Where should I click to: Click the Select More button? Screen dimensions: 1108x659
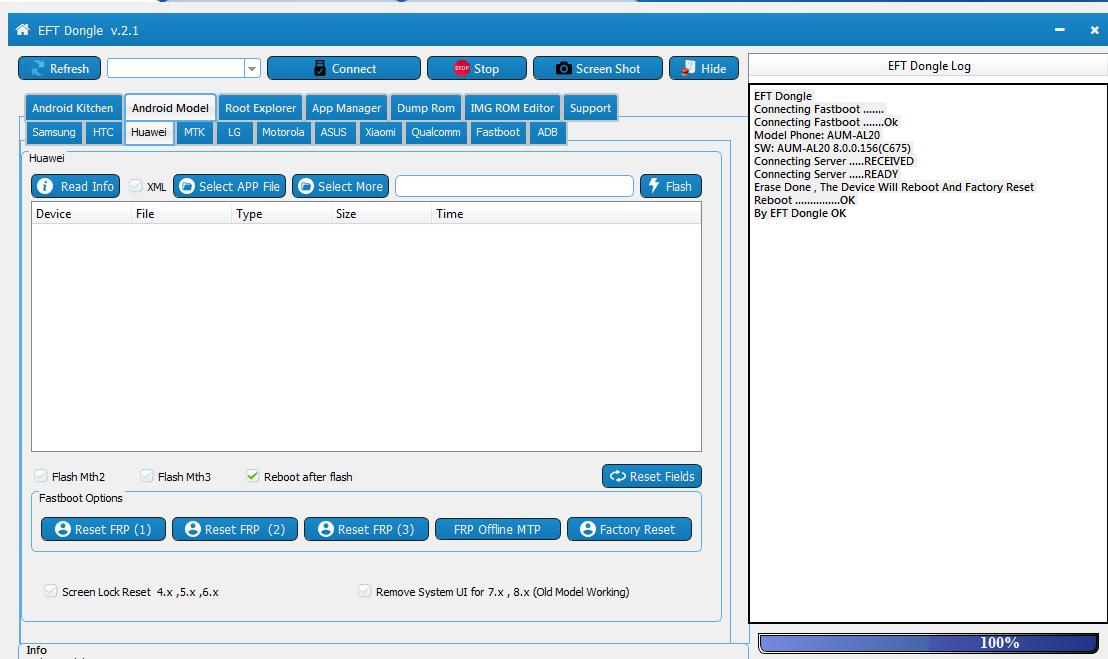pos(341,186)
